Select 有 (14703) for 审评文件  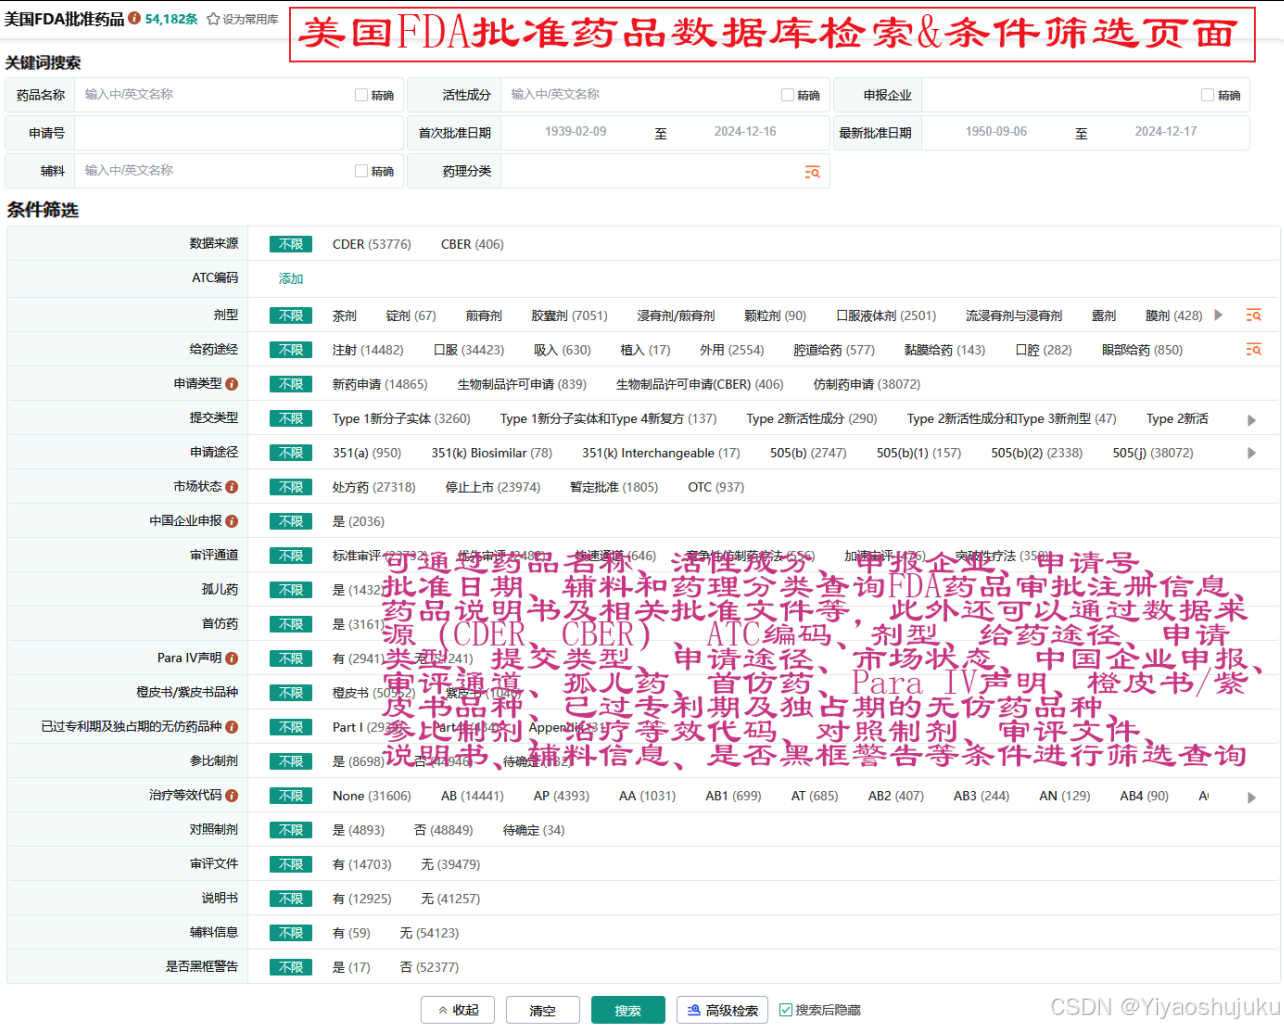[362, 864]
